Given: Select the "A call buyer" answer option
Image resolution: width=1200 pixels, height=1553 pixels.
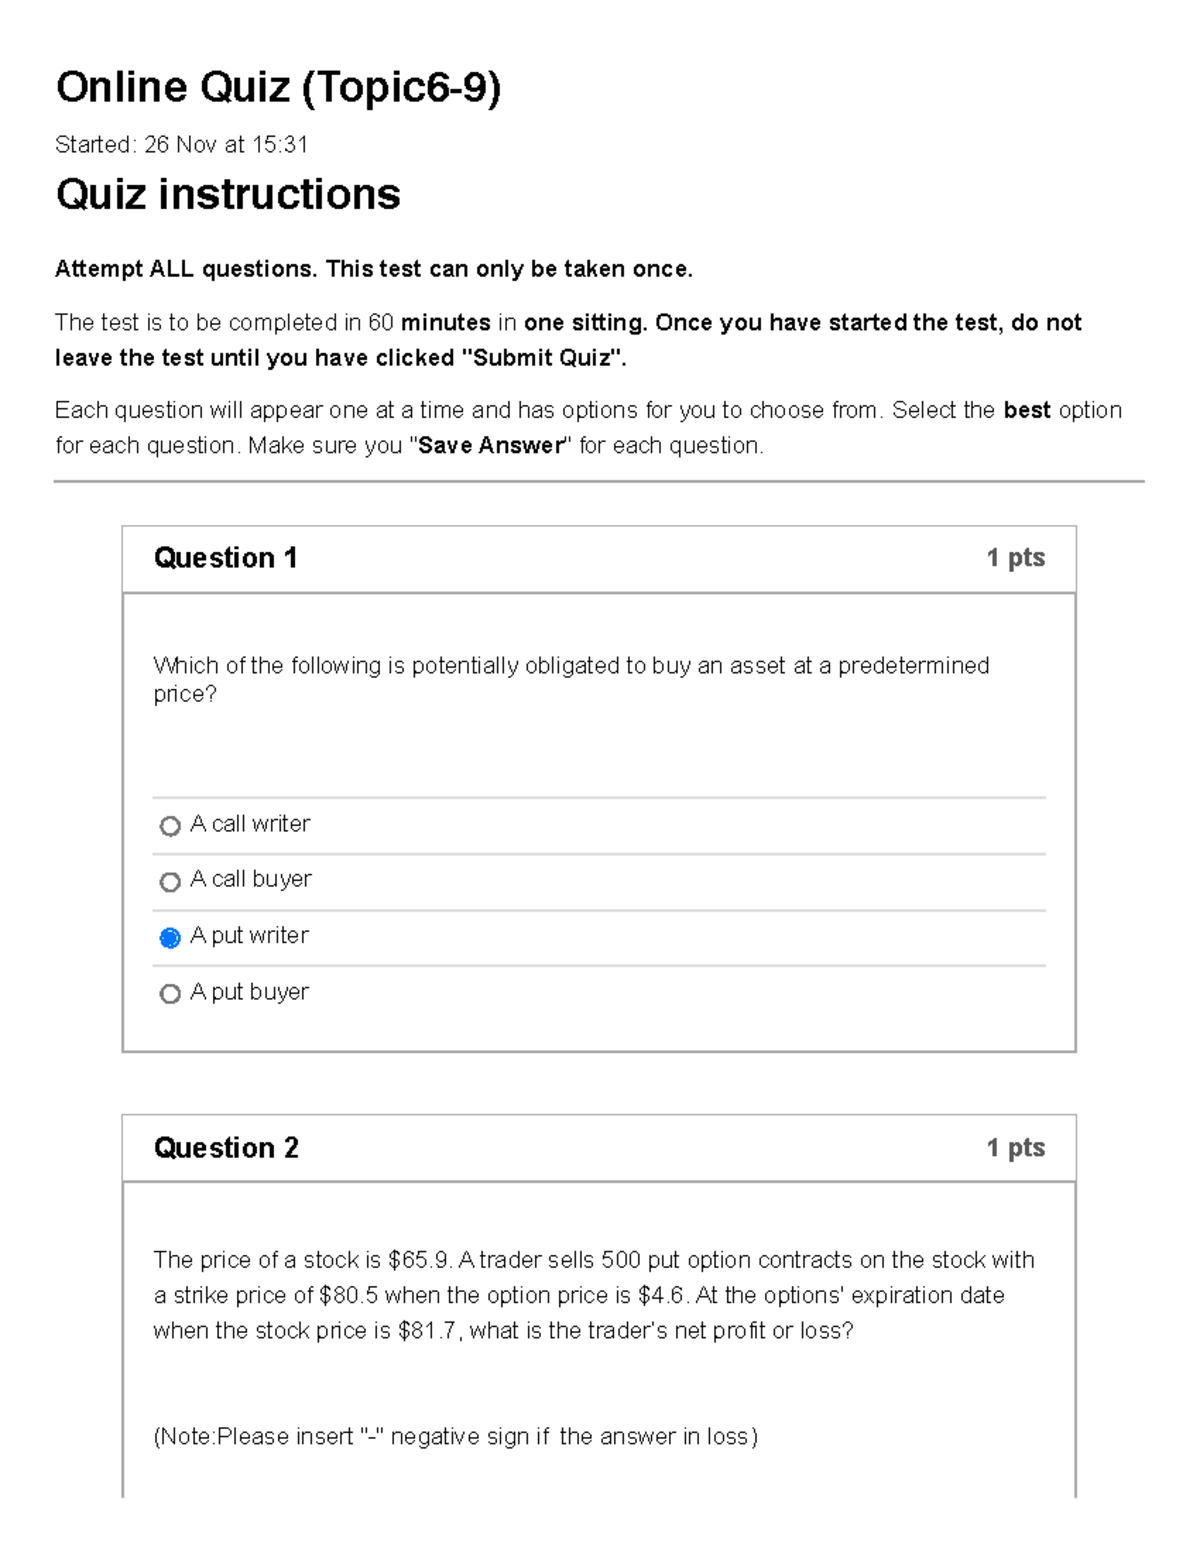Looking at the screenshot, I should (x=169, y=880).
